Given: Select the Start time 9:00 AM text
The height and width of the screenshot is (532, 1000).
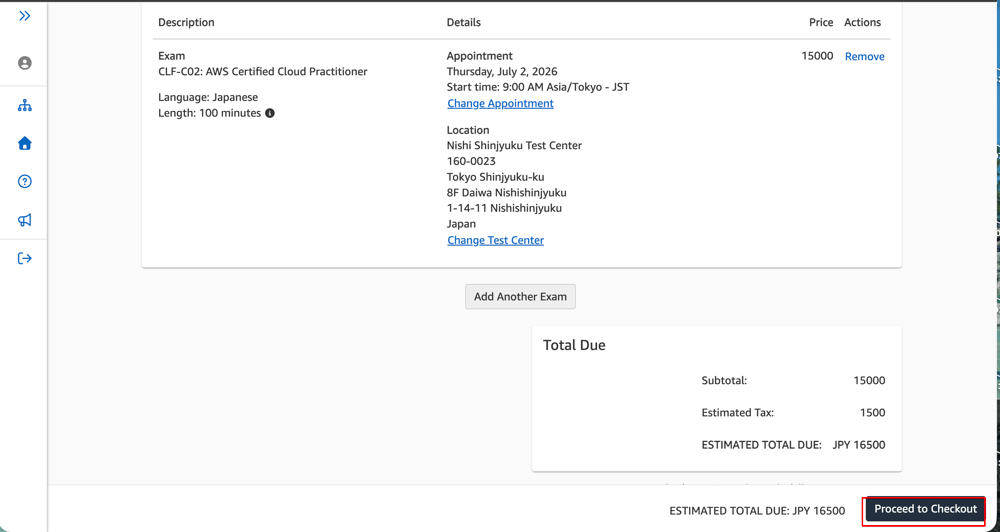Looking at the screenshot, I should [538, 87].
